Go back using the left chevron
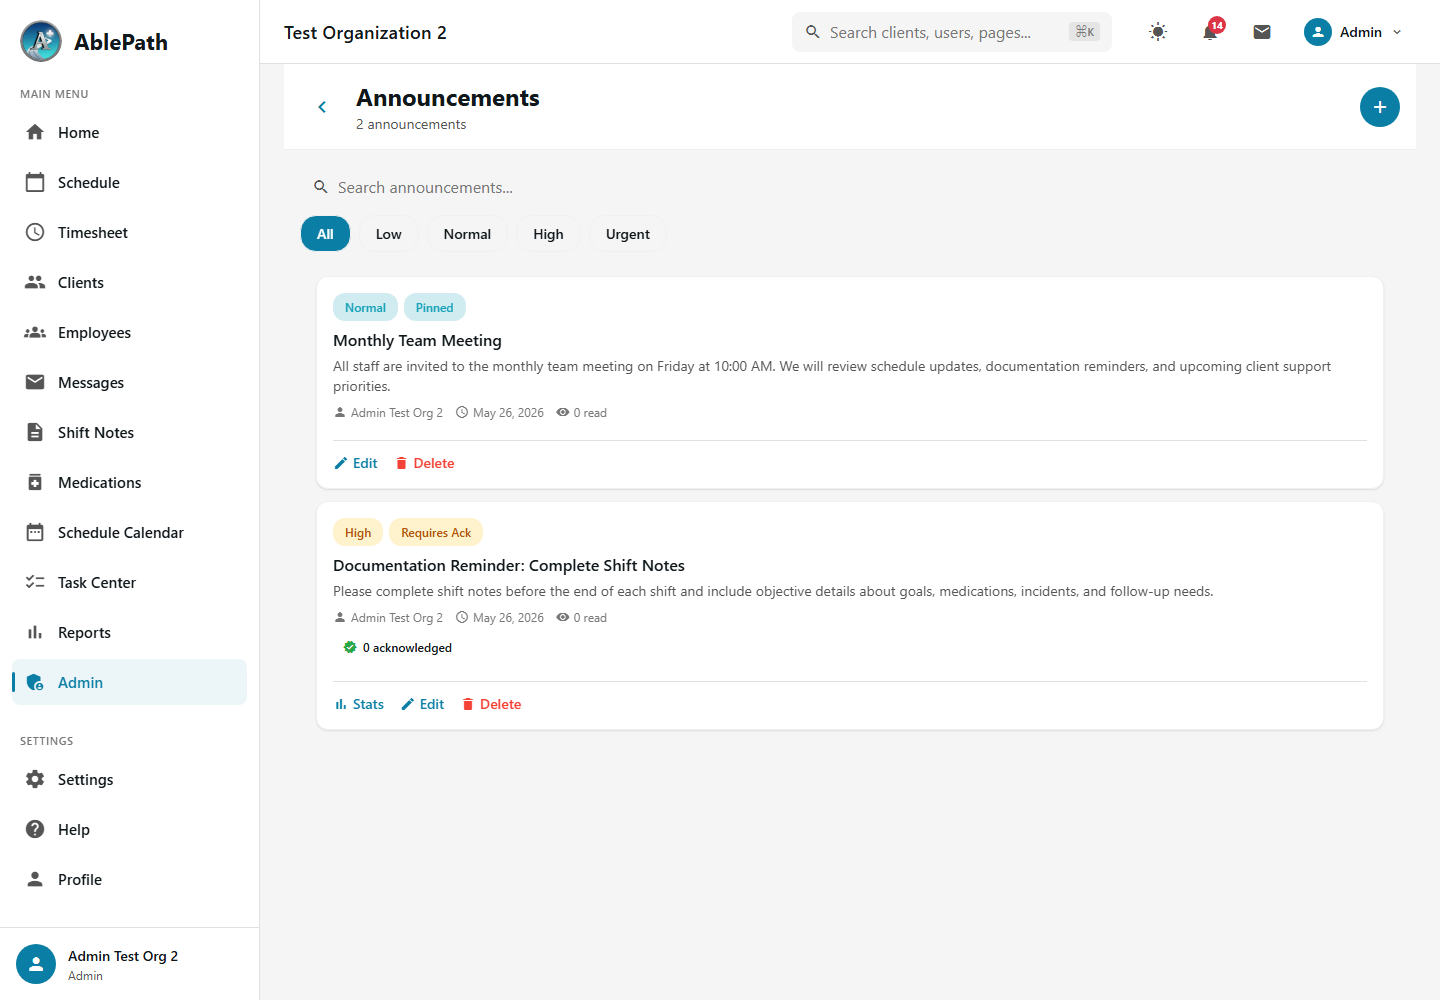1440x1000 pixels. tap(322, 107)
